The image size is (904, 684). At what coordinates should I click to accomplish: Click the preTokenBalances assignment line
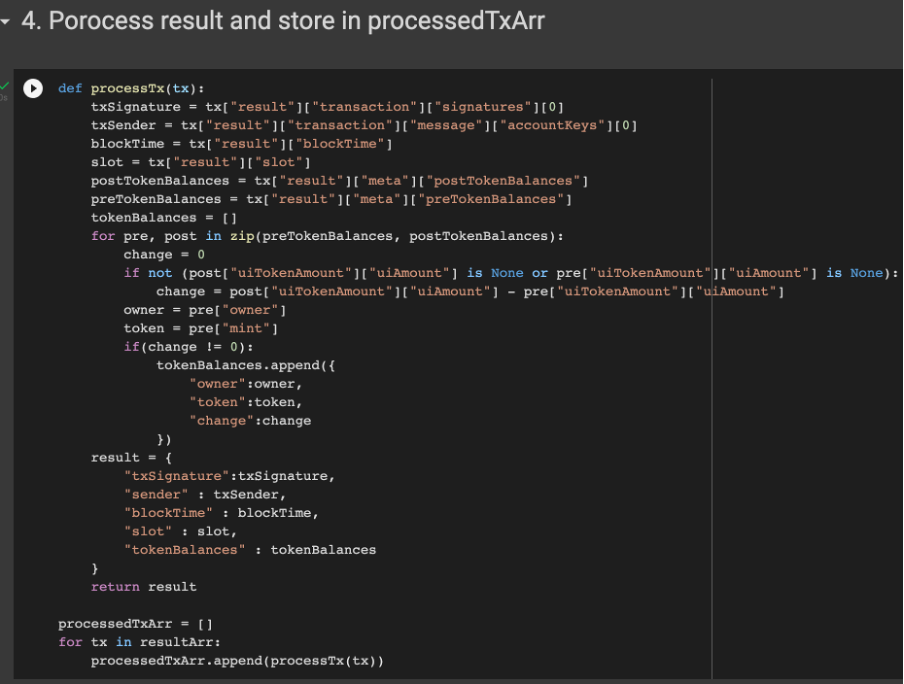[x=331, y=199]
